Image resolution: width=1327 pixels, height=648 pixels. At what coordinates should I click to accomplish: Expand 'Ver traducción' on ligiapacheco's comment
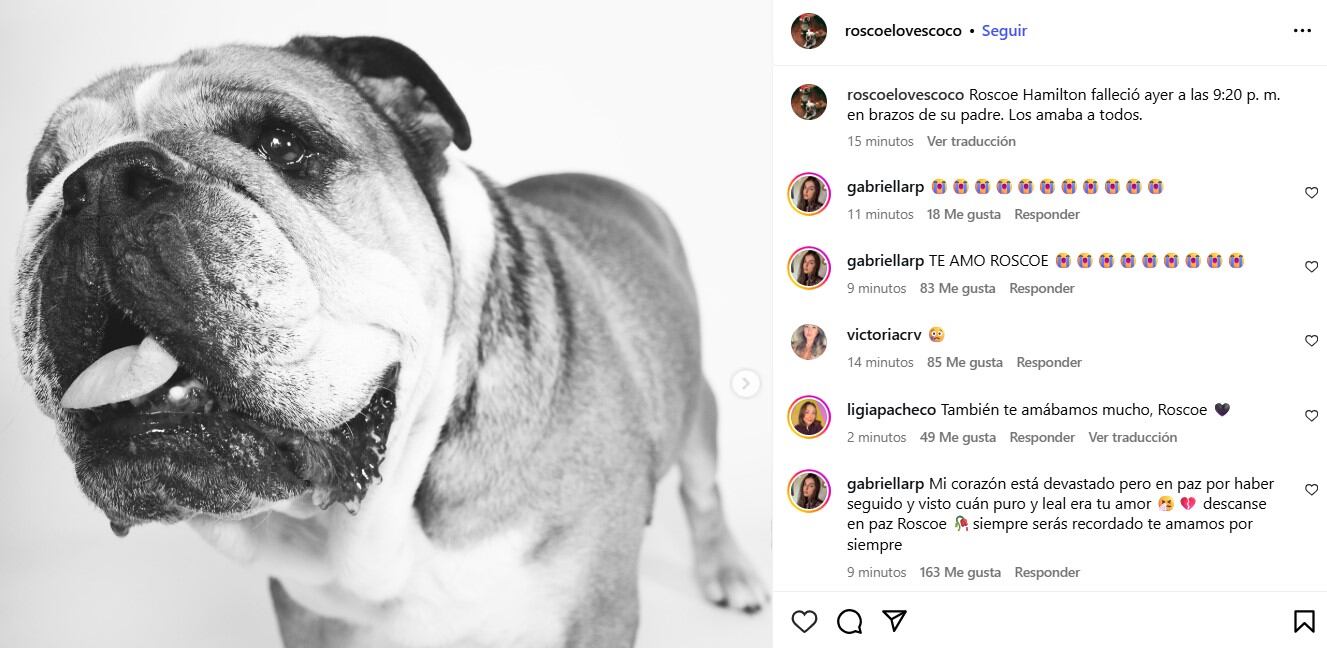pyautogui.click(x=1133, y=437)
